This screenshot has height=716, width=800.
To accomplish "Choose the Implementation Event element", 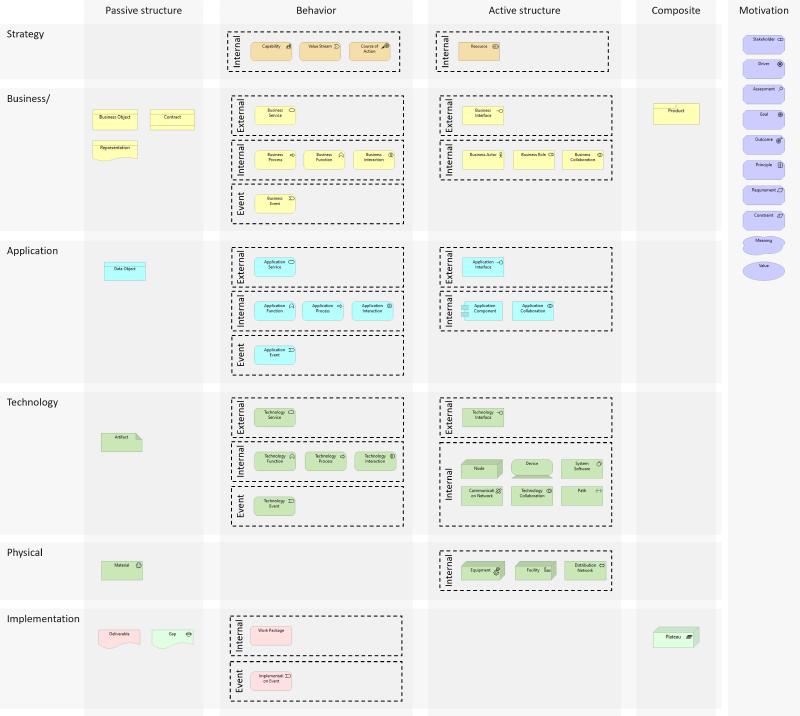I will [271, 681].
